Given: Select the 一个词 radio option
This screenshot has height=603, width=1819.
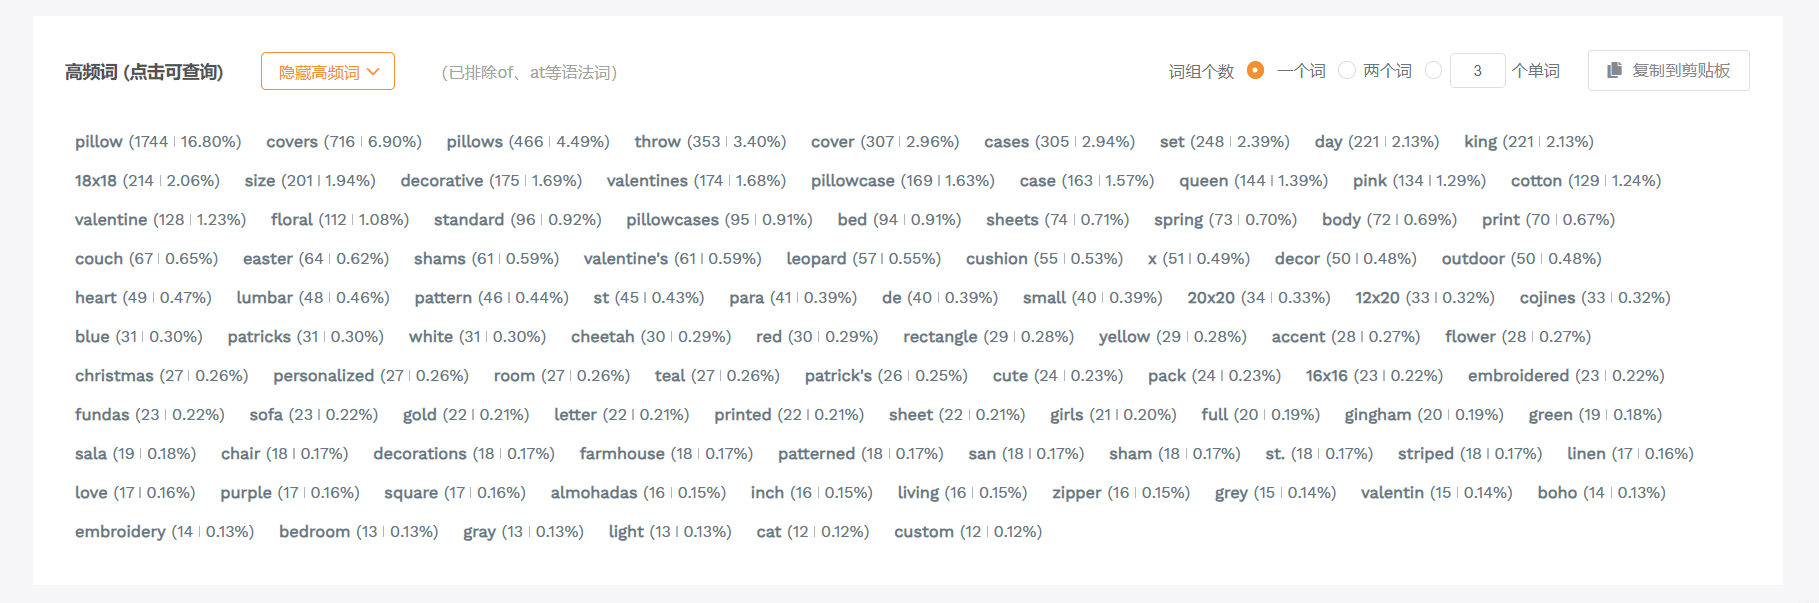Looking at the screenshot, I should tap(1256, 70).
